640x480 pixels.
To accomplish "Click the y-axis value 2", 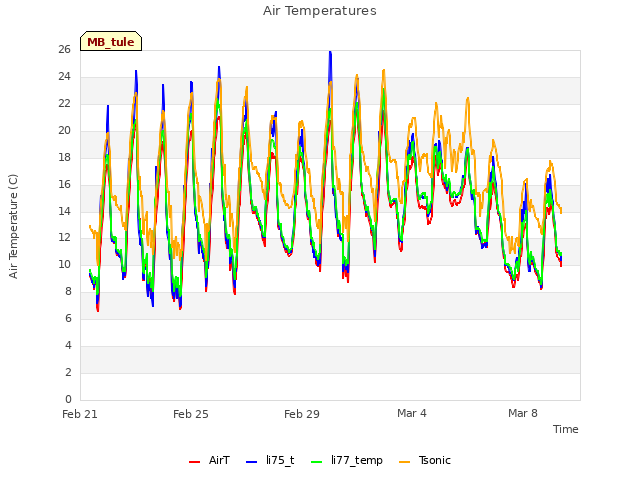I will [x=68, y=372].
